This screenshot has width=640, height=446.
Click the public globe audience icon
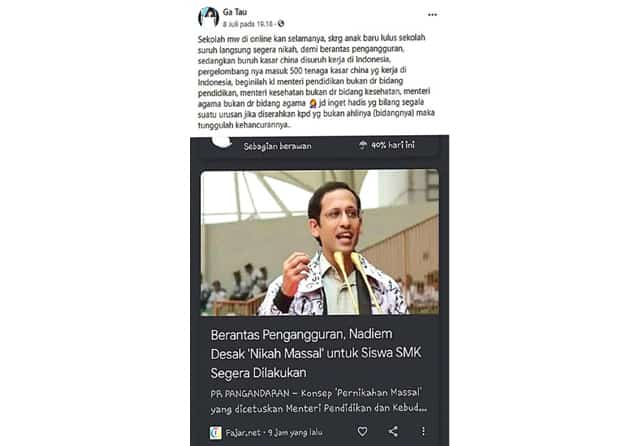tap(281, 24)
